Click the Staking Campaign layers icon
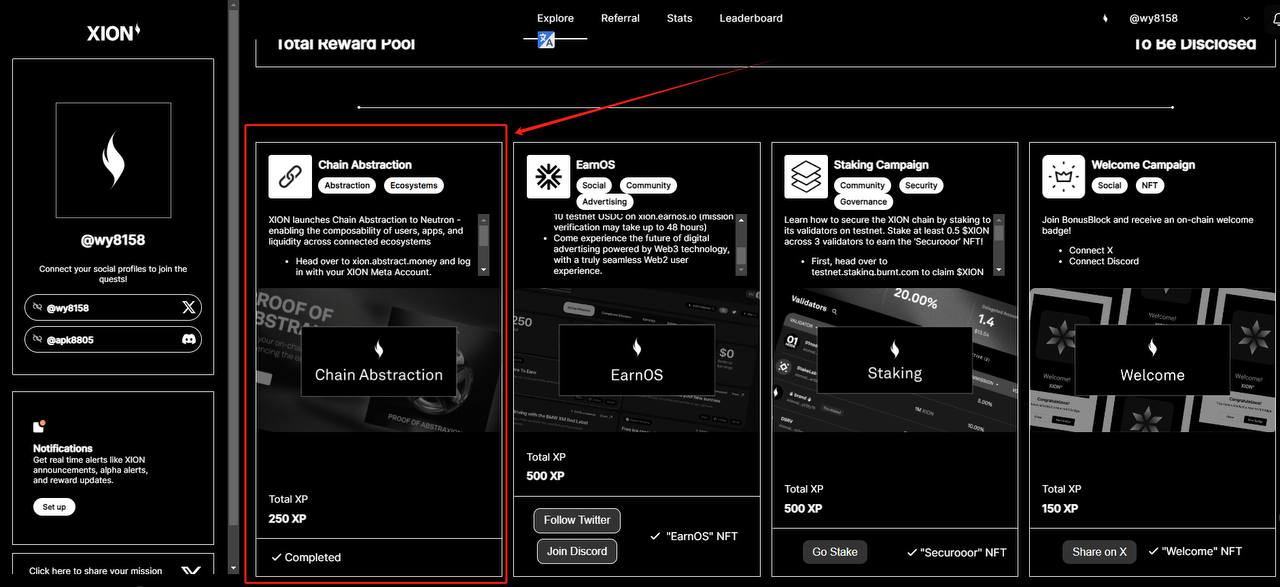1280x587 pixels. pos(806,177)
